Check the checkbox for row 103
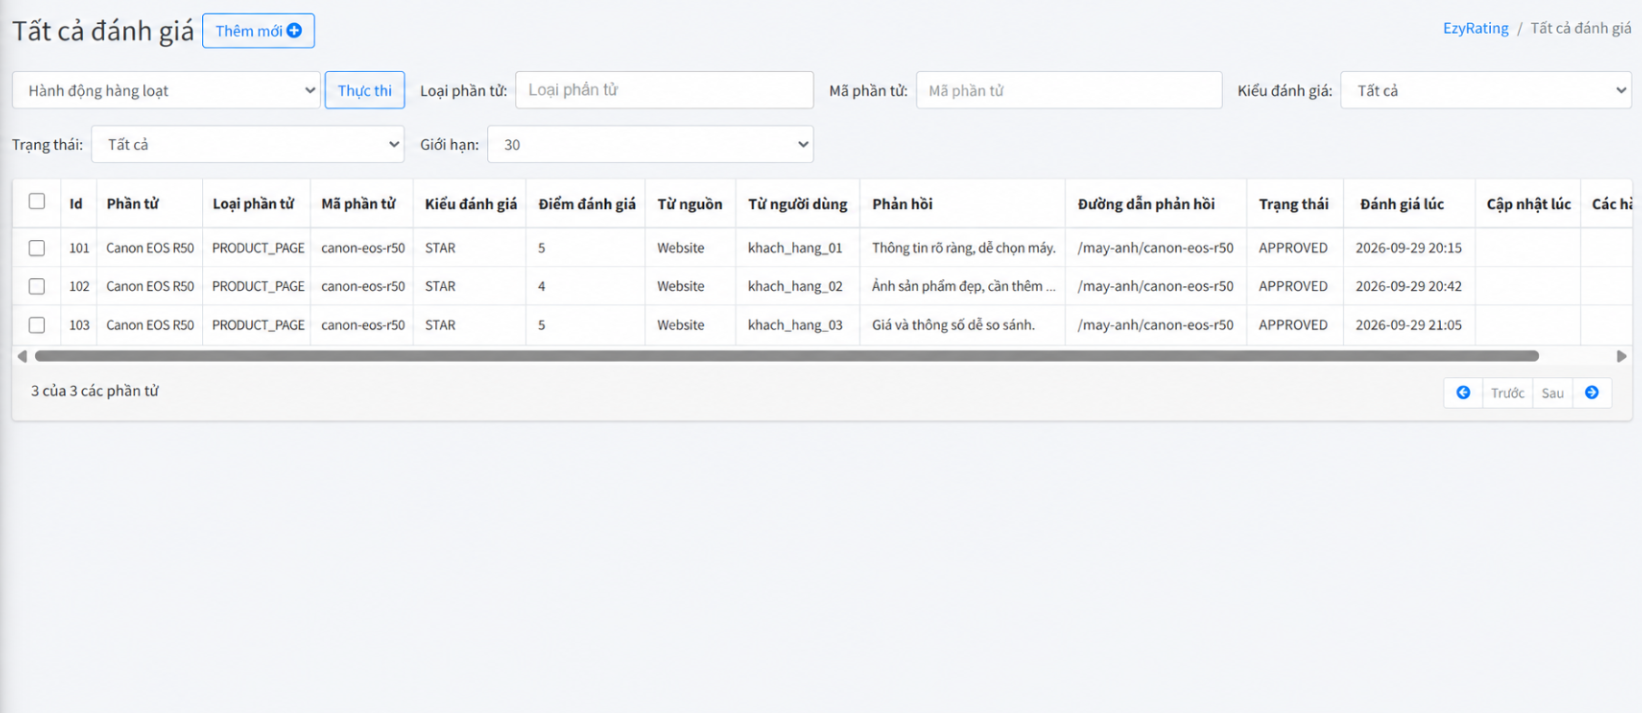The height and width of the screenshot is (713, 1642). point(37,325)
